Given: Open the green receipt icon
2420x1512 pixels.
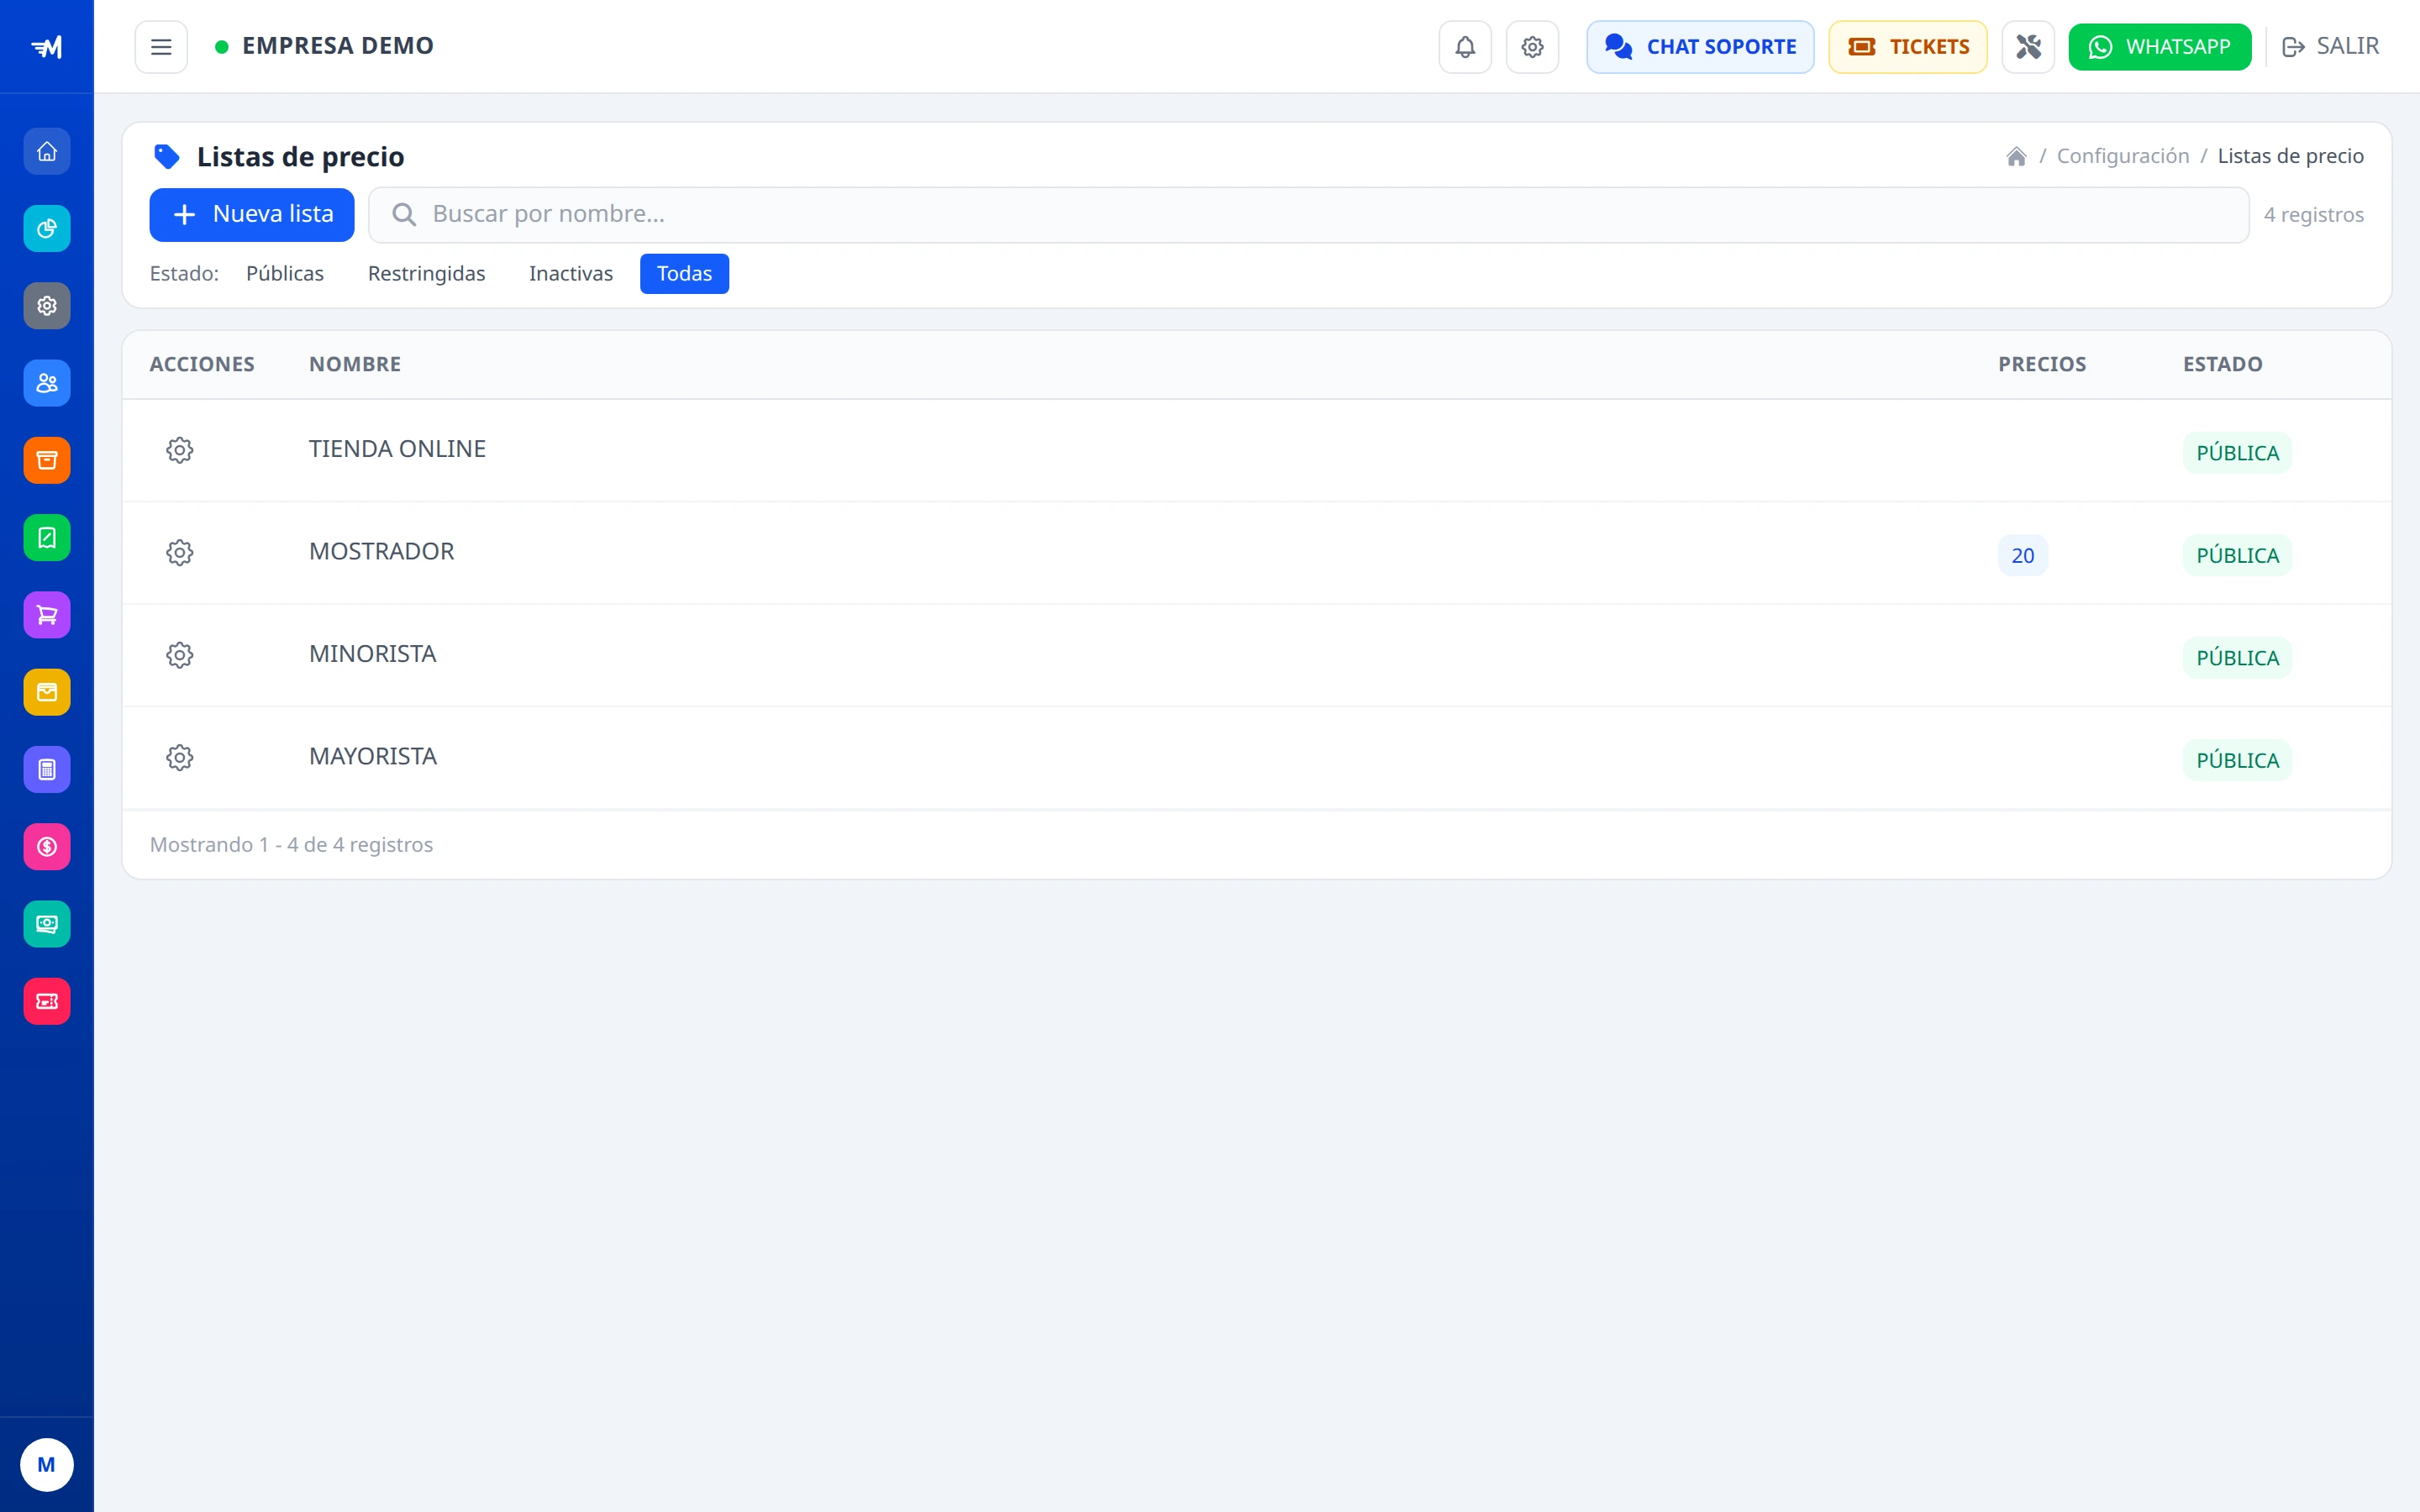Looking at the screenshot, I should (47, 538).
